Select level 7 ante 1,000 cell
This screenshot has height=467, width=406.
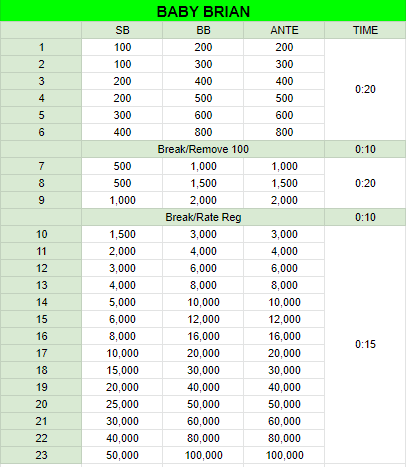[284, 166]
